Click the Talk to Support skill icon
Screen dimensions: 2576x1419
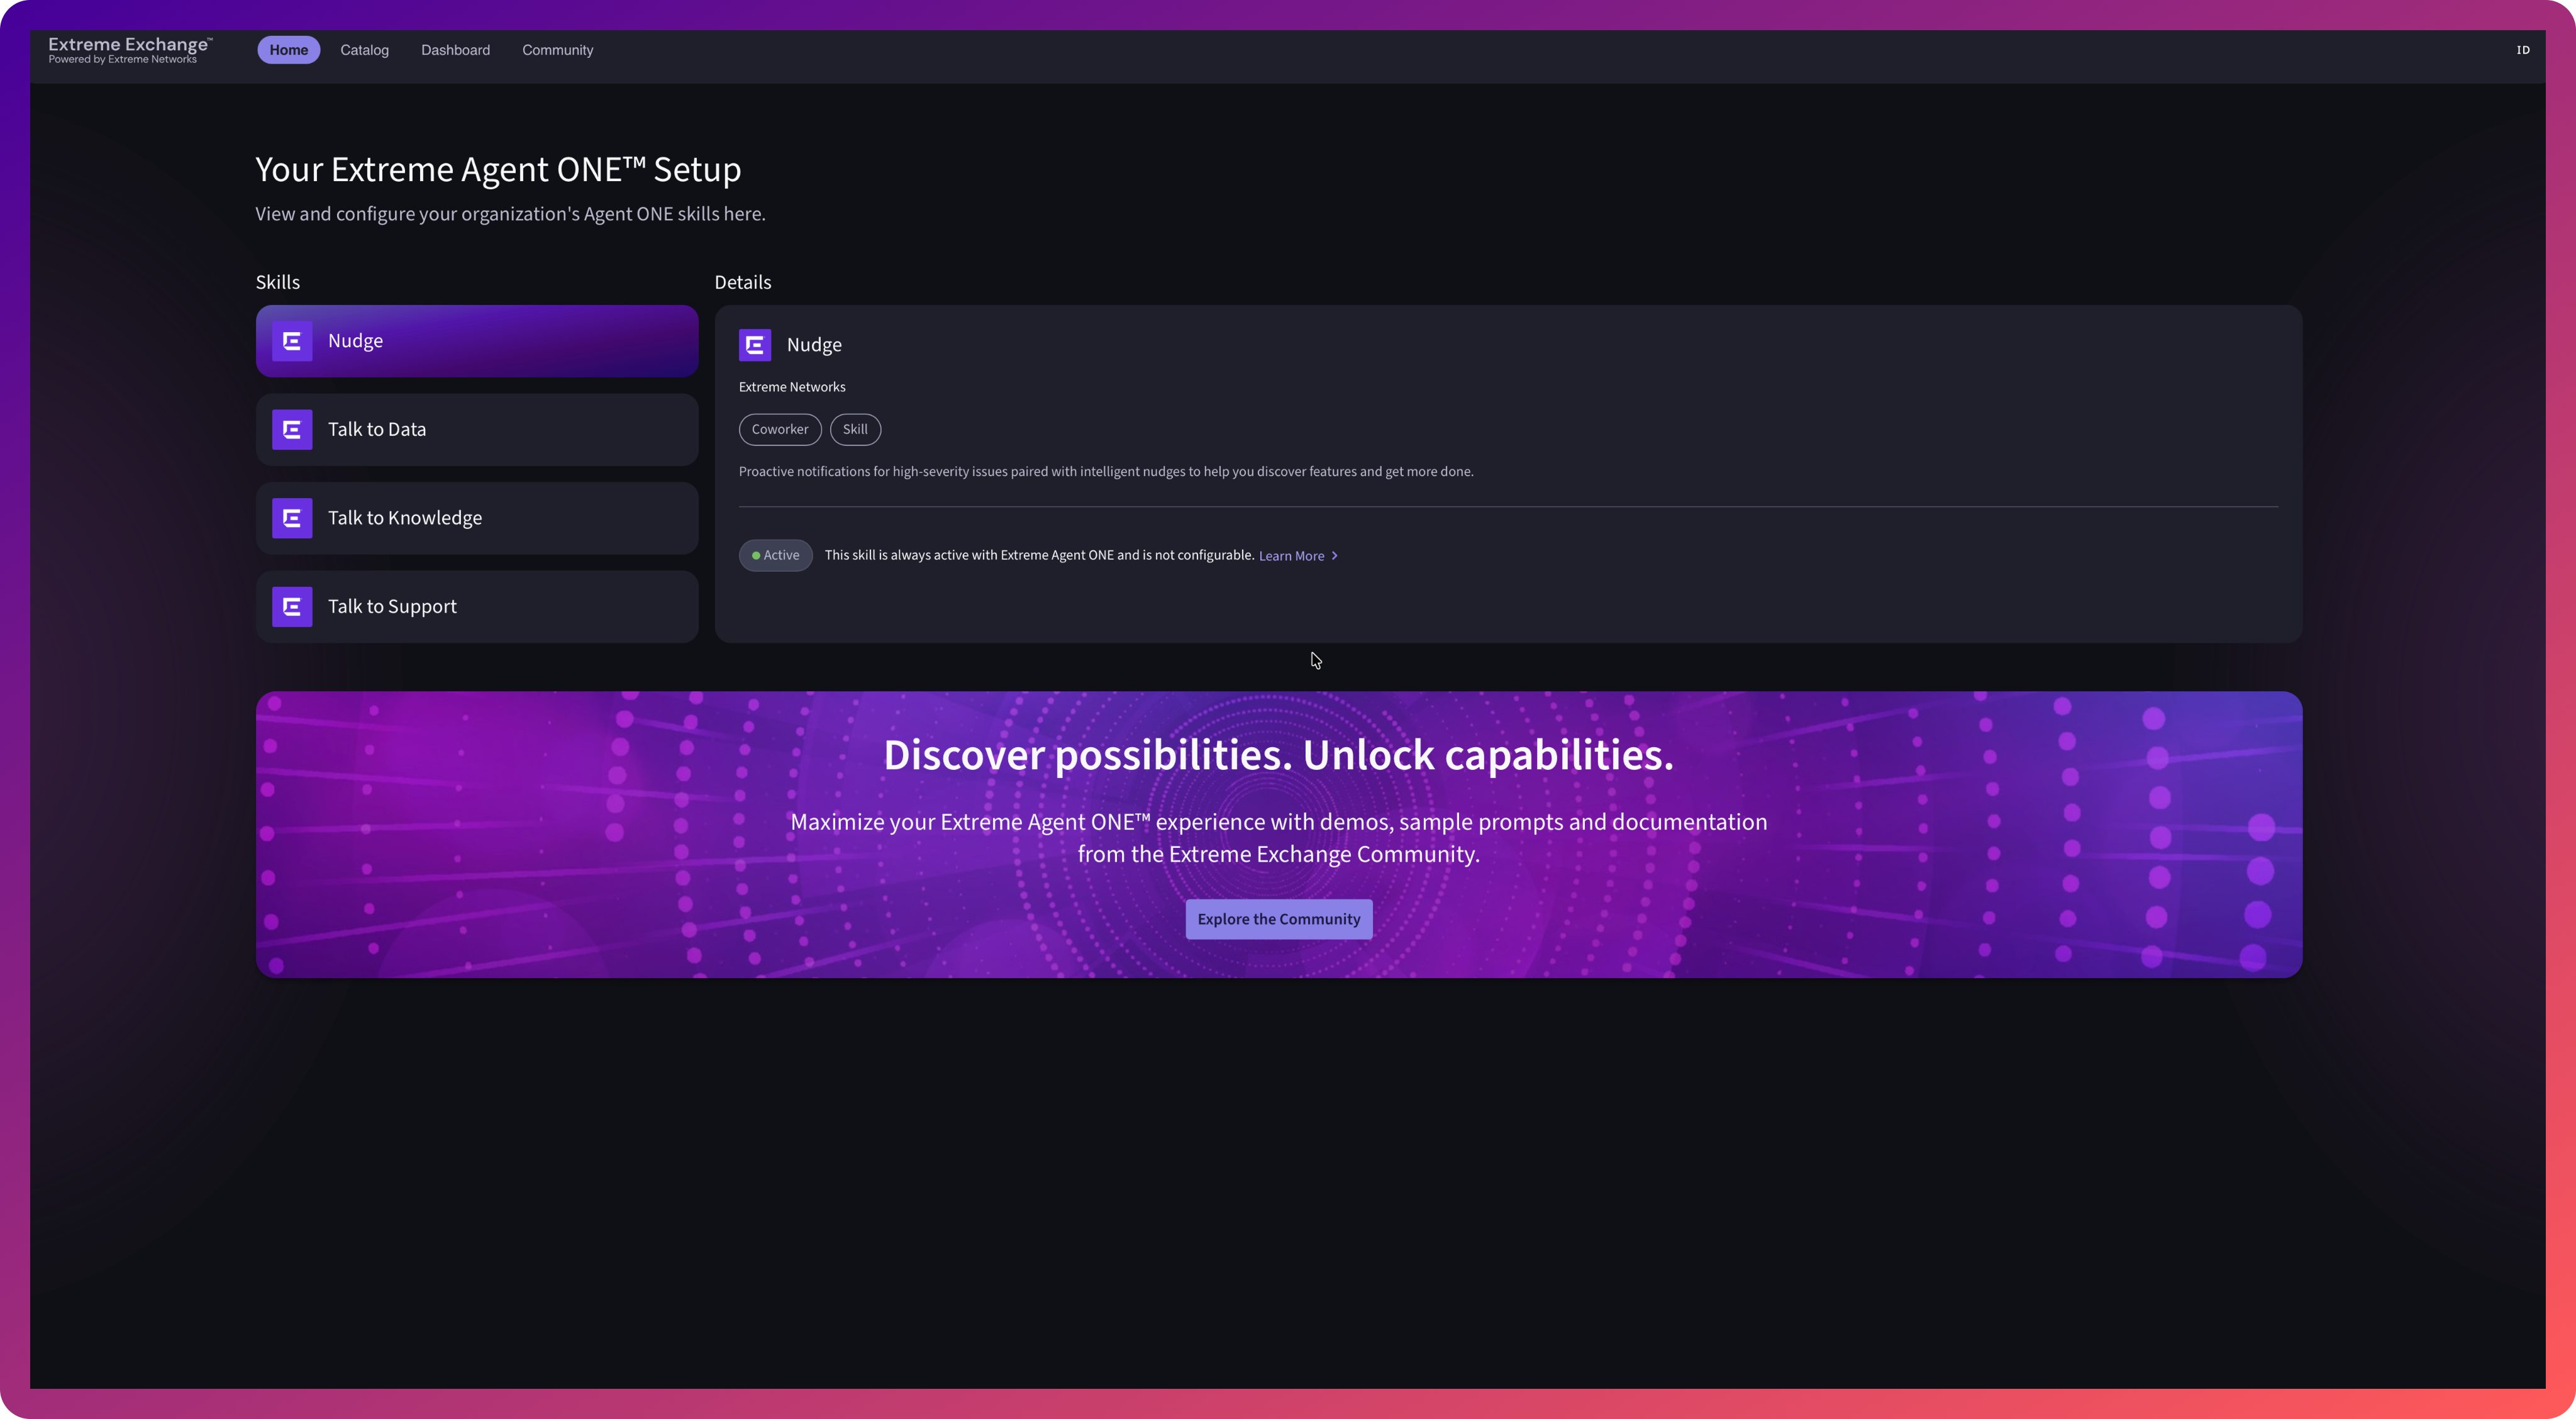pyautogui.click(x=292, y=606)
